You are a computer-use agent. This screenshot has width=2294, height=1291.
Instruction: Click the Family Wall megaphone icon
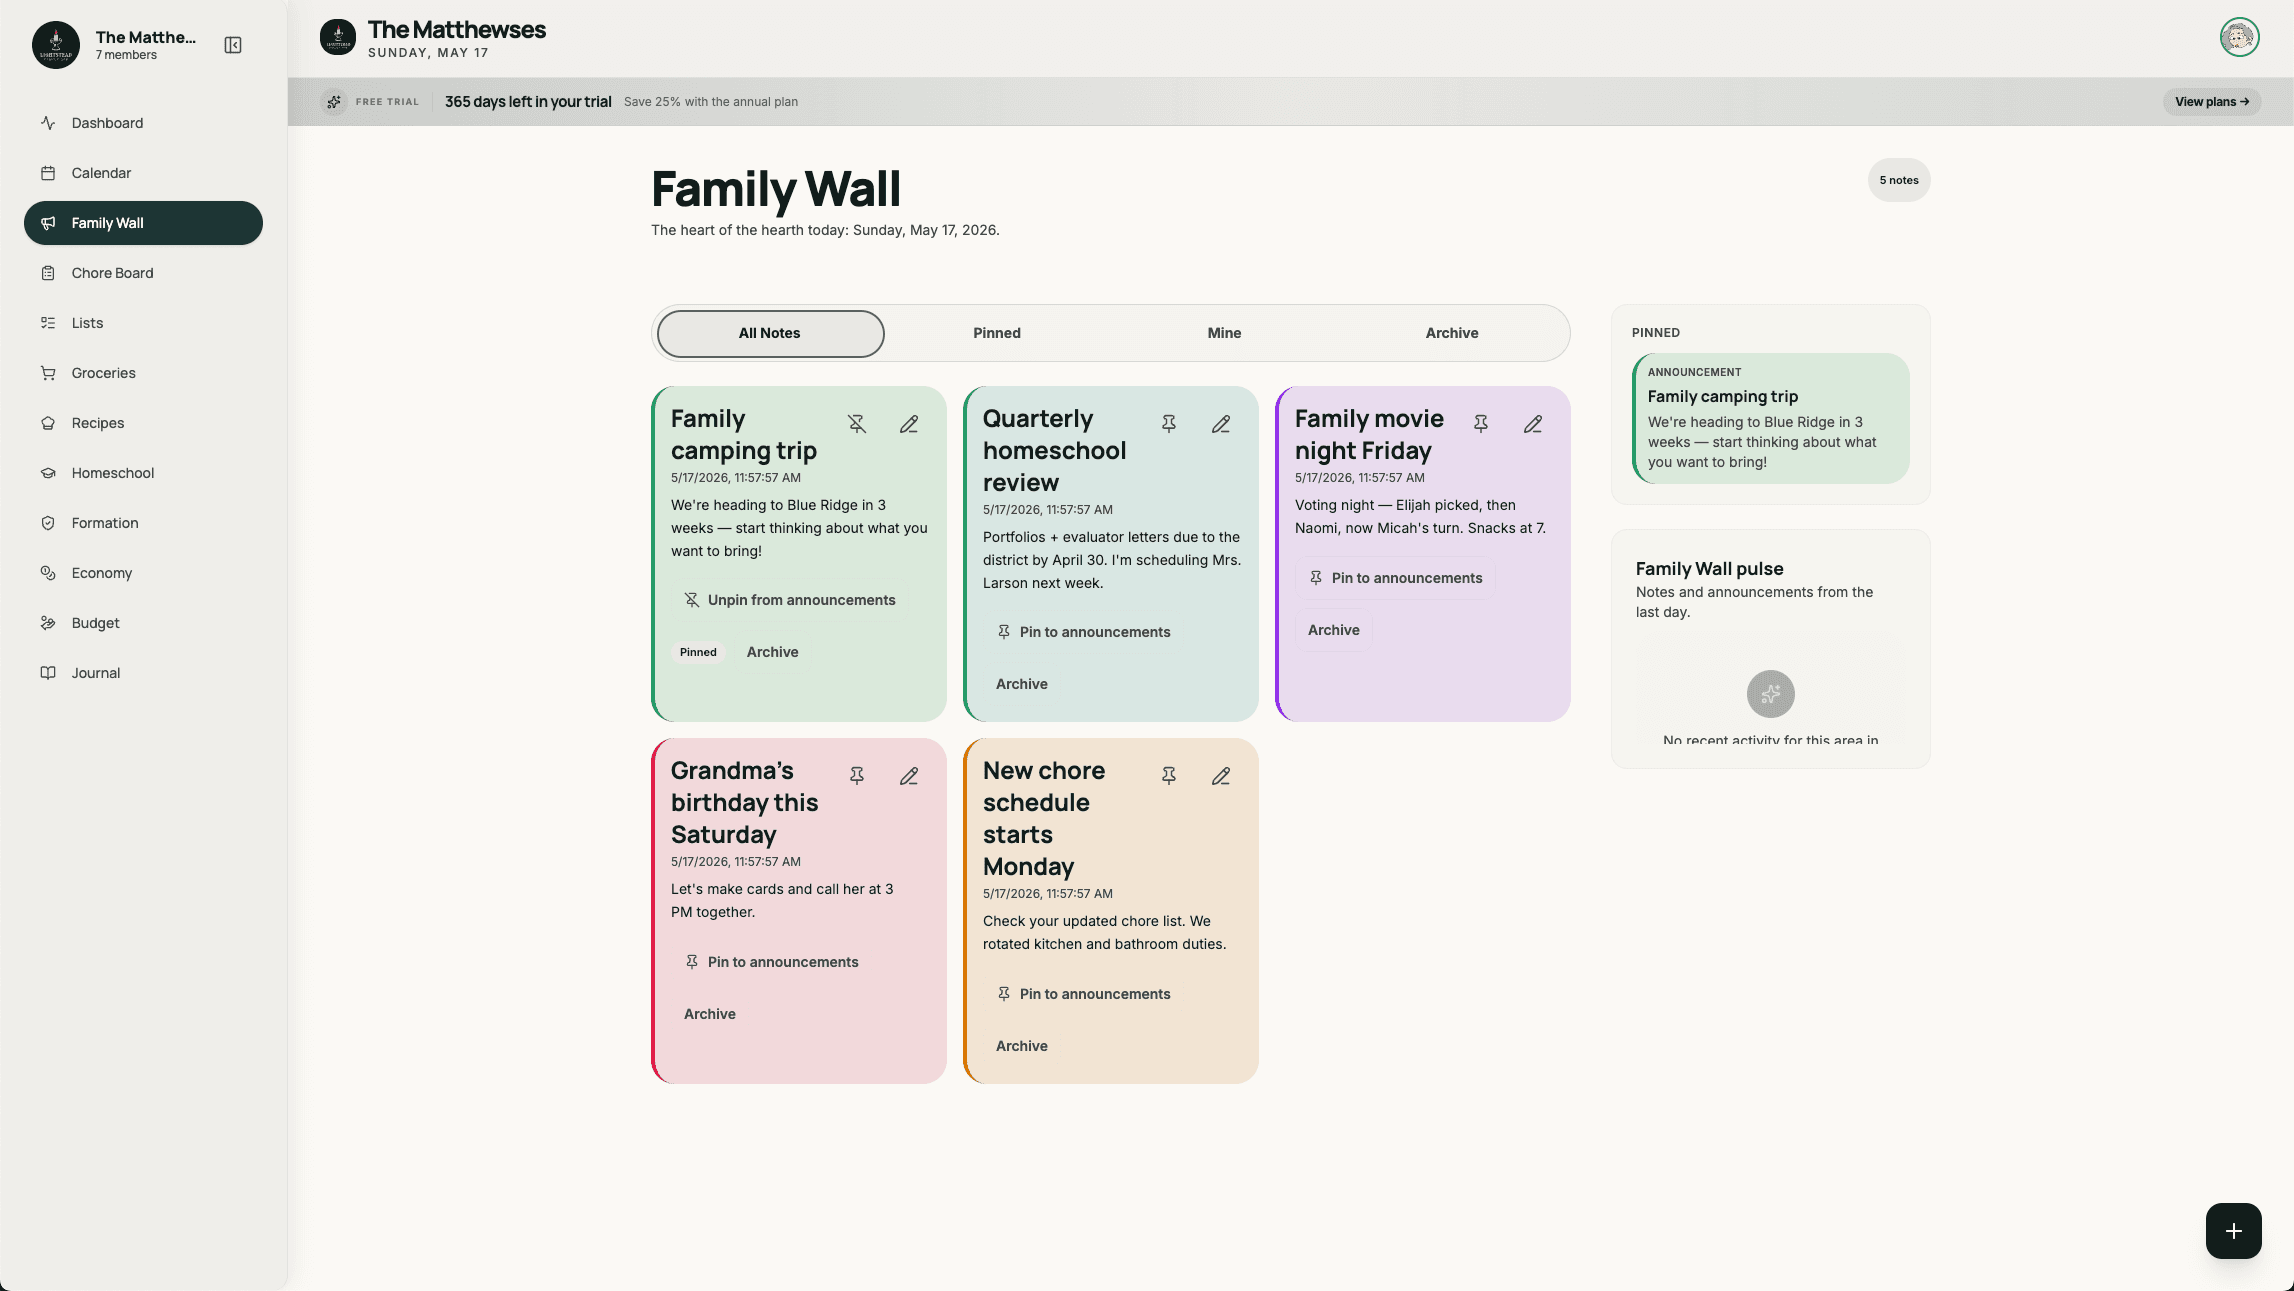pyautogui.click(x=48, y=223)
